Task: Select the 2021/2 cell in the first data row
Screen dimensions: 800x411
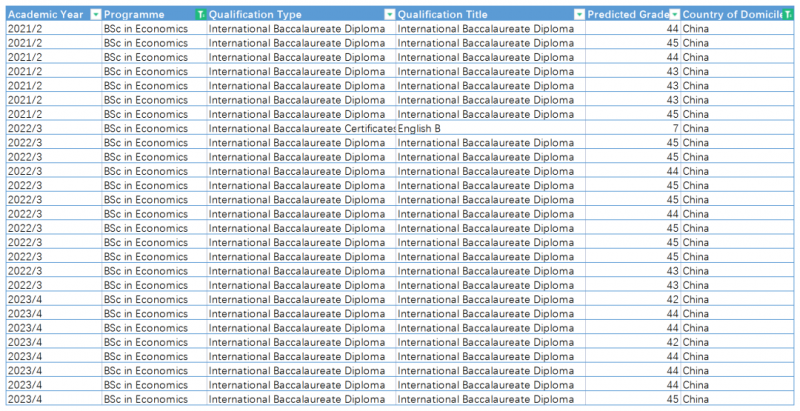Action: 54,29
